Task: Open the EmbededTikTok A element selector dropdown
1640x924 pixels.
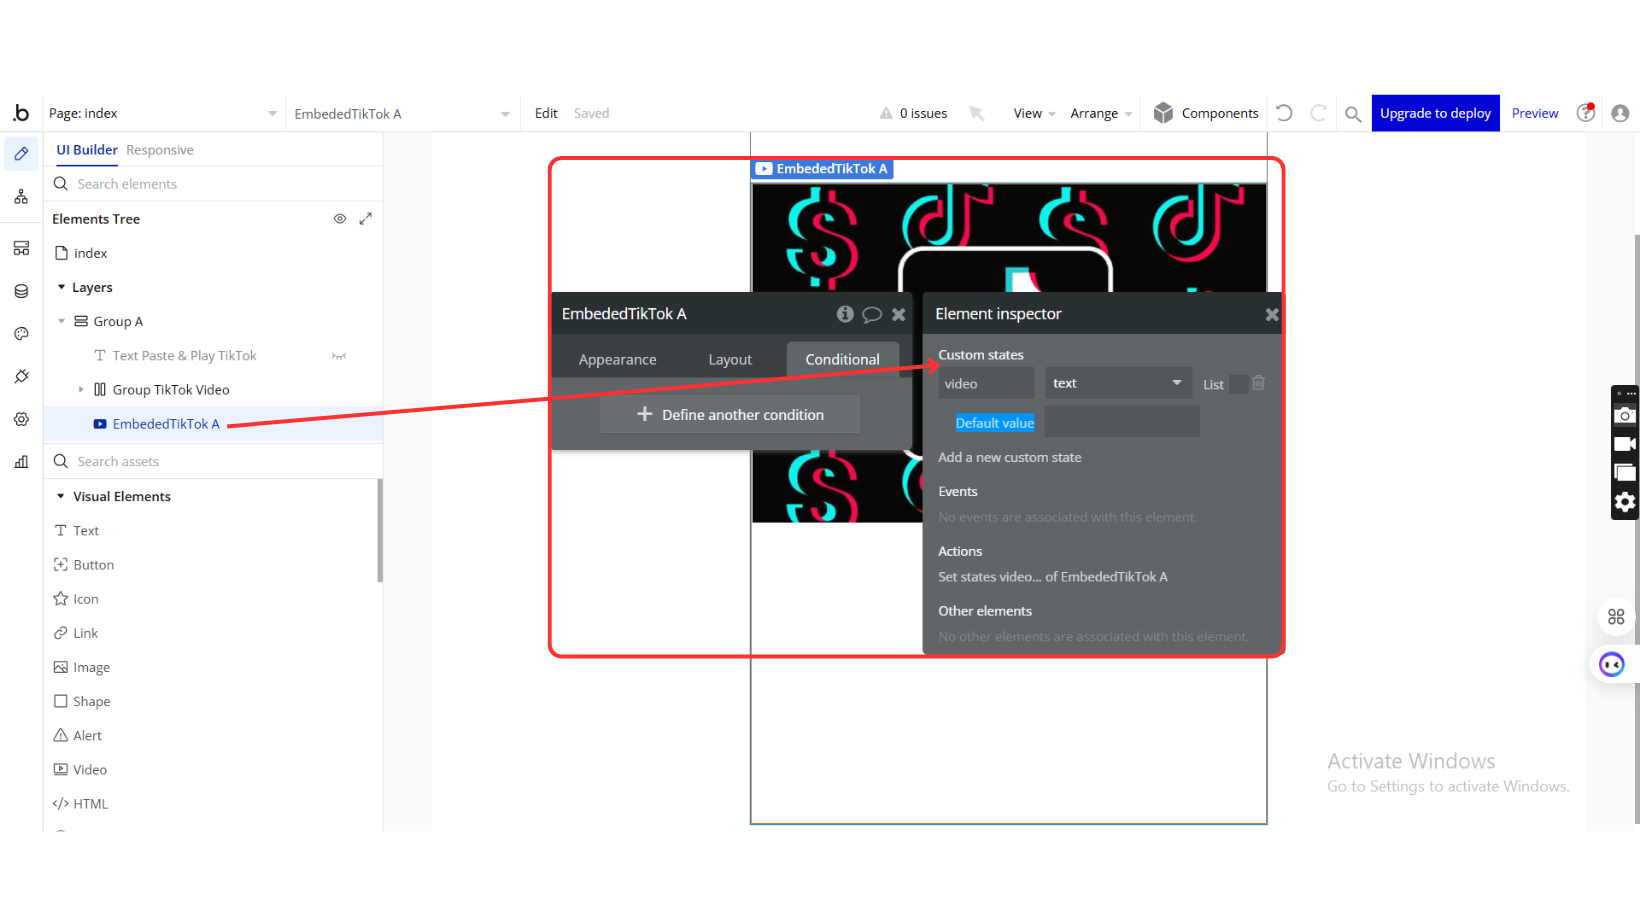Action: point(401,114)
